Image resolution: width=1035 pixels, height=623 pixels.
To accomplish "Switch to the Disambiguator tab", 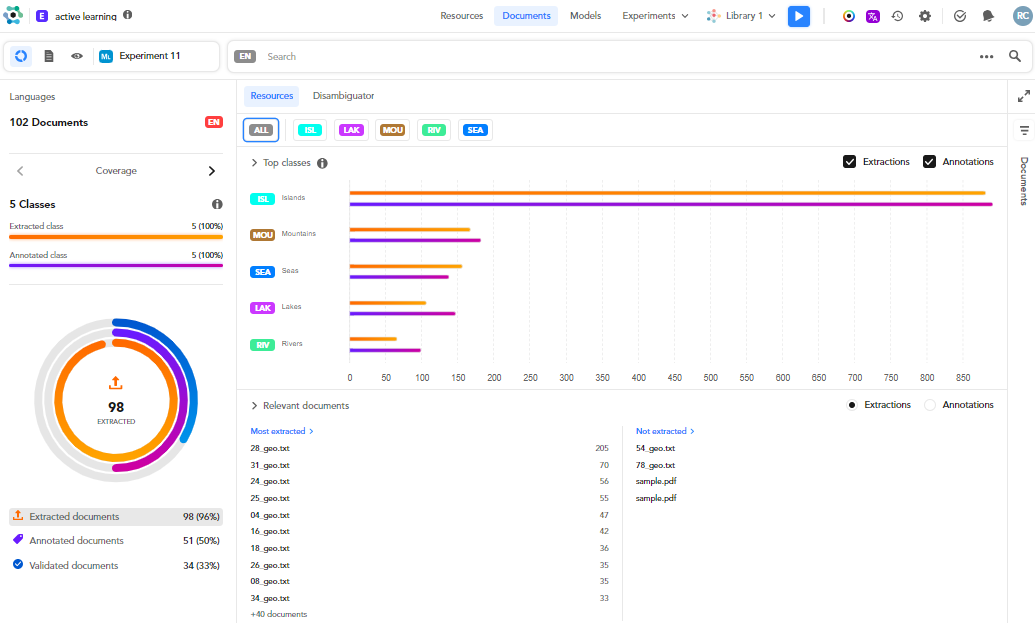I will (x=343, y=96).
